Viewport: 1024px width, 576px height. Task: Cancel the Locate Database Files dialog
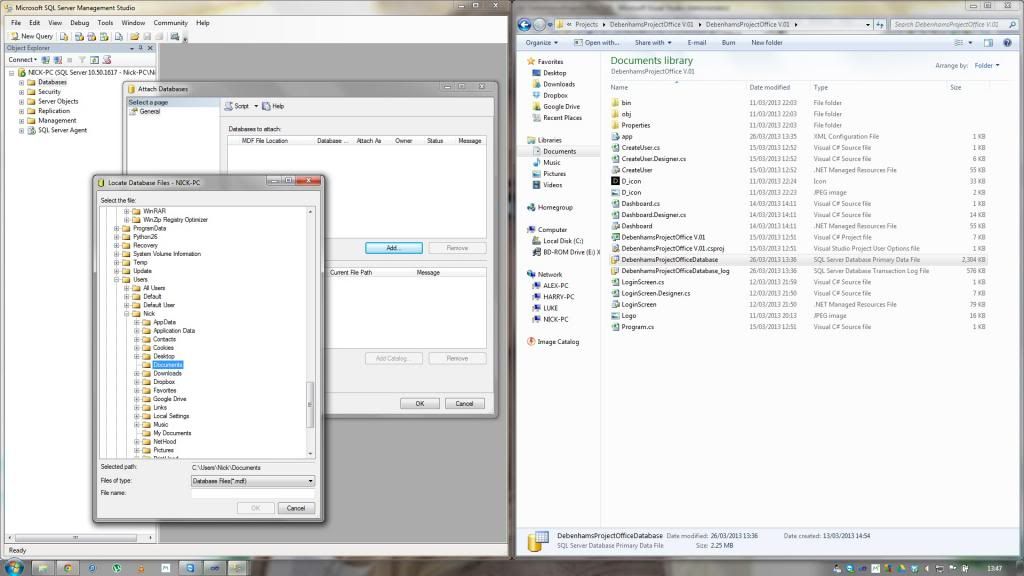(x=296, y=508)
